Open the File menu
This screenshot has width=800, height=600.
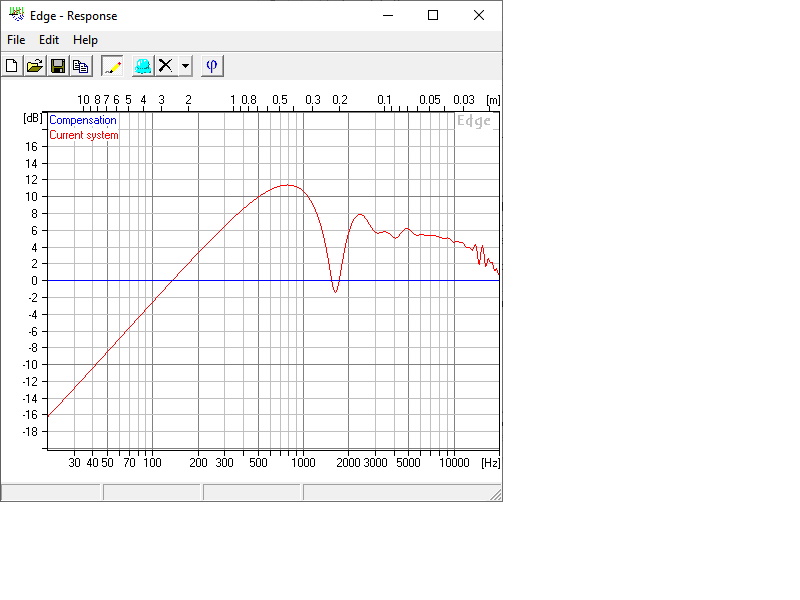[16, 40]
